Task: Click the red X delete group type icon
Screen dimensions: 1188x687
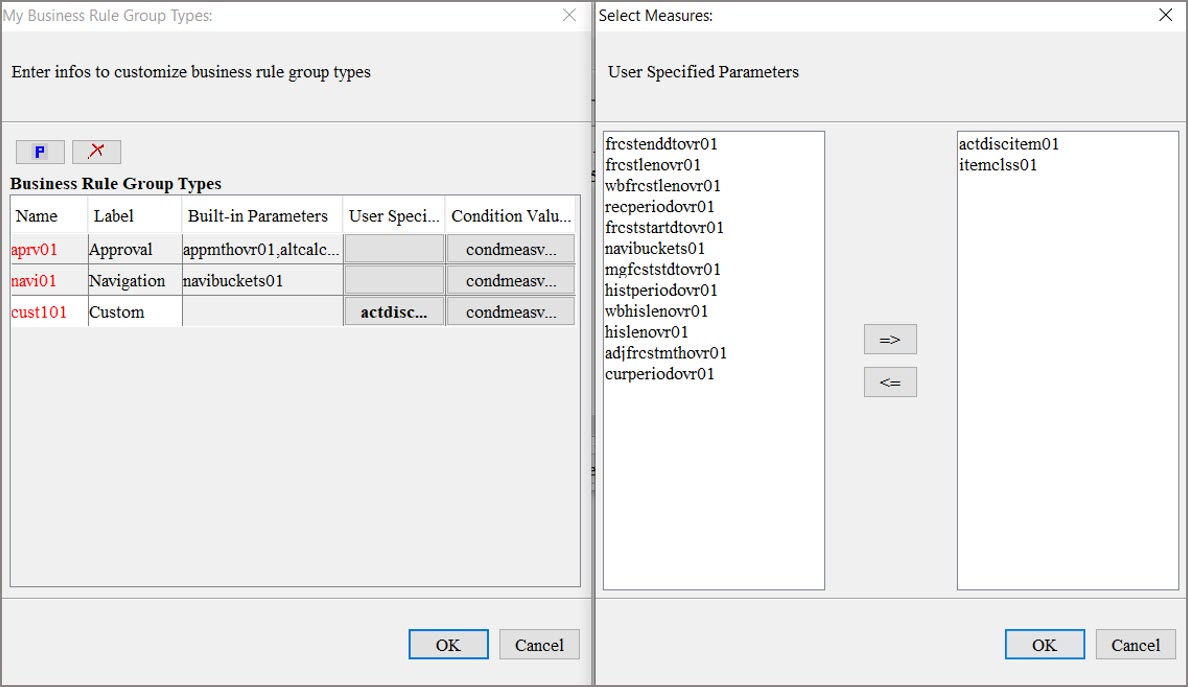Action: [x=96, y=151]
